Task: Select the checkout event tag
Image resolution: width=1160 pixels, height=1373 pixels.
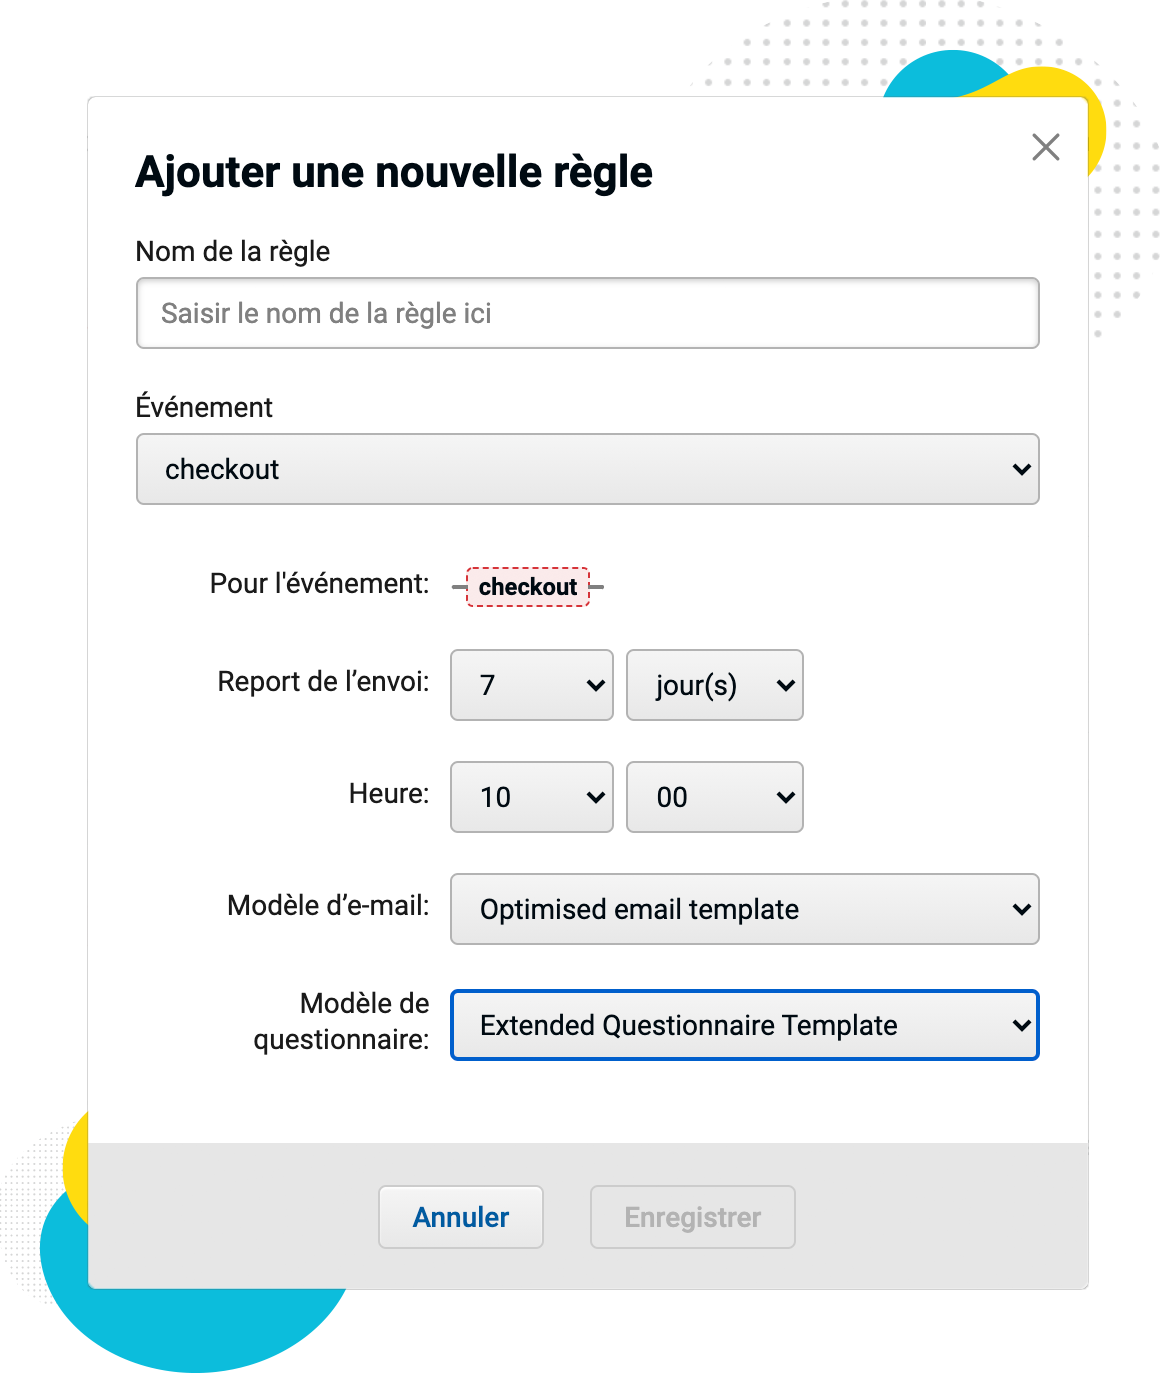Action: (x=528, y=587)
